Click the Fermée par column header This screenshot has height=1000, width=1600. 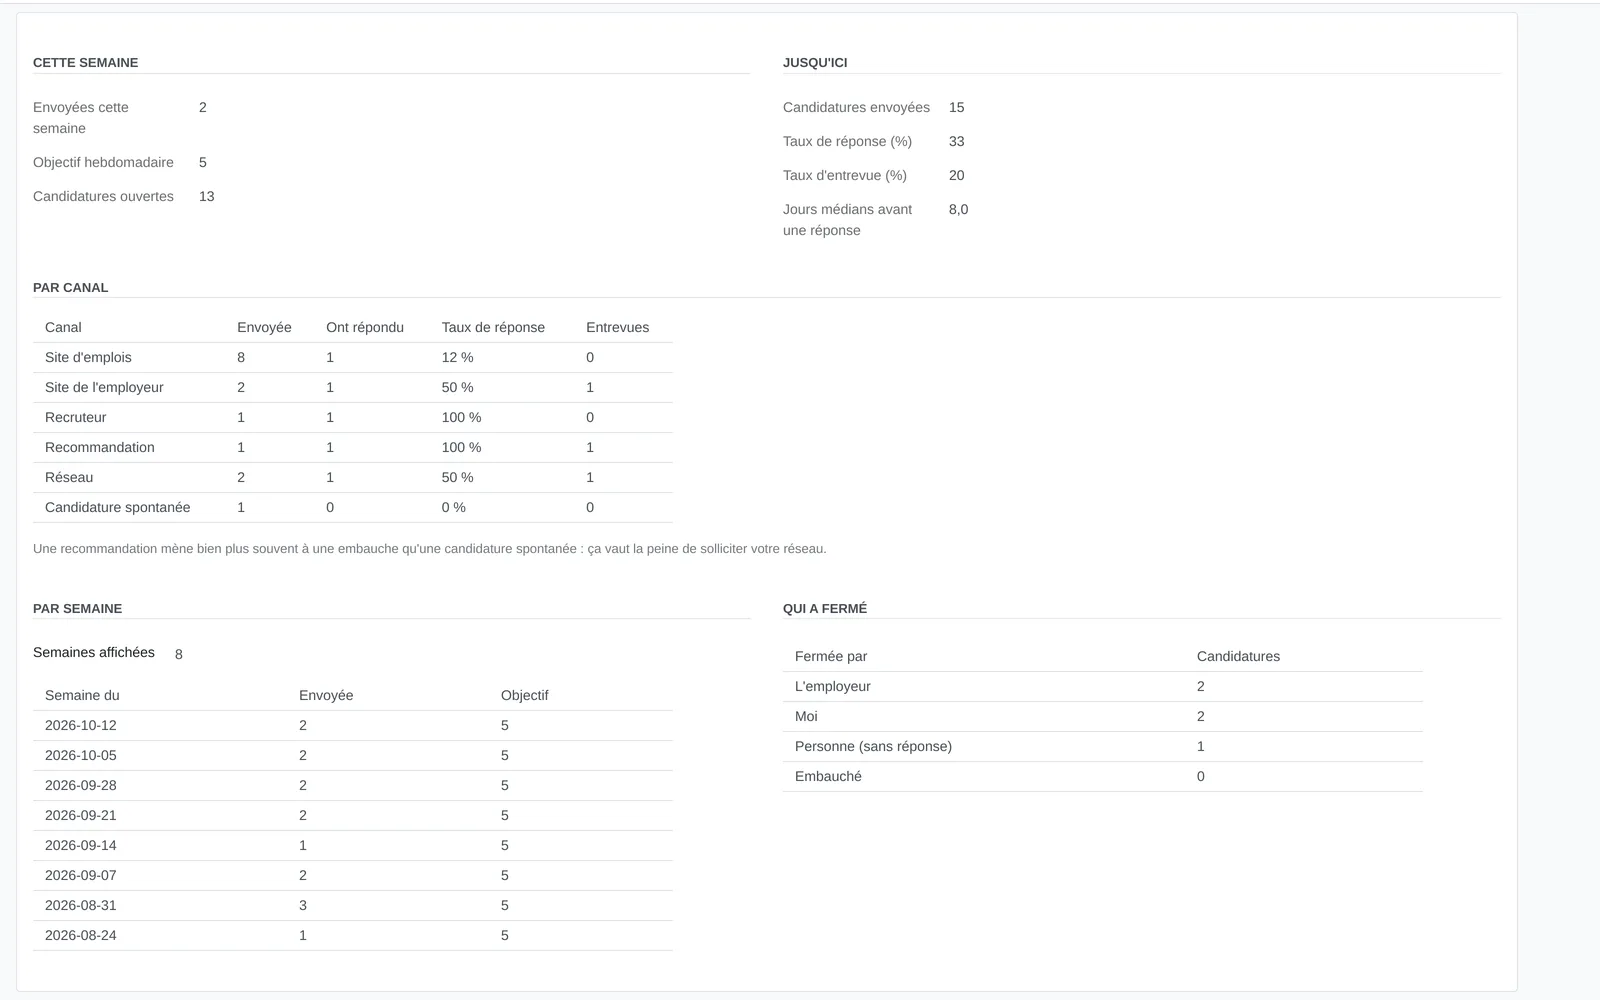831,656
